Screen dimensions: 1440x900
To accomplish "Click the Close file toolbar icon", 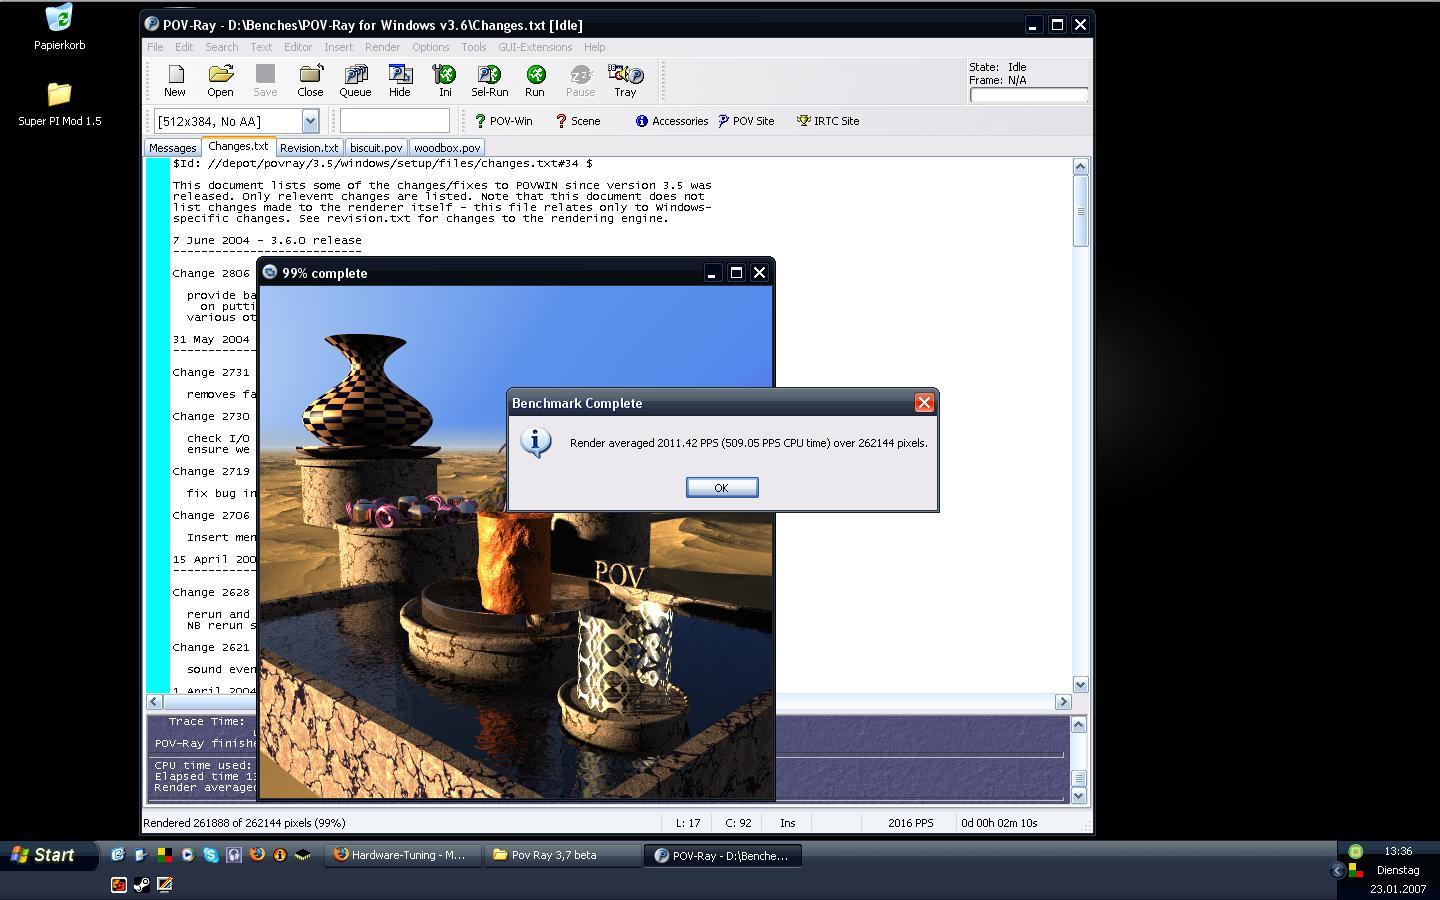I will [310, 80].
